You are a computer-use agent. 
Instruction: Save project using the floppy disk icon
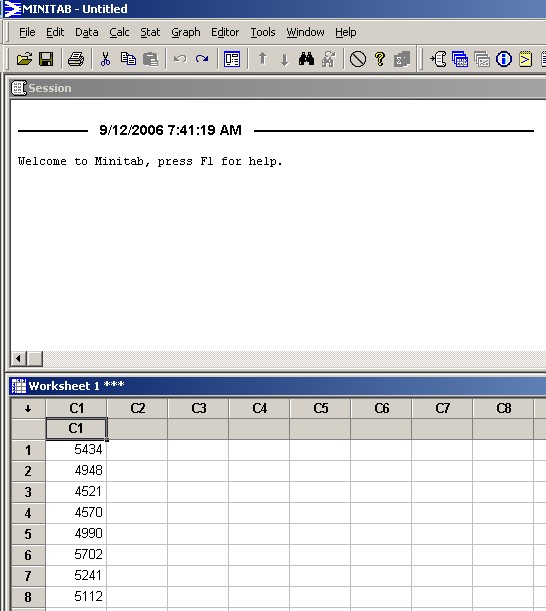pyautogui.click(x=46, y=59)
